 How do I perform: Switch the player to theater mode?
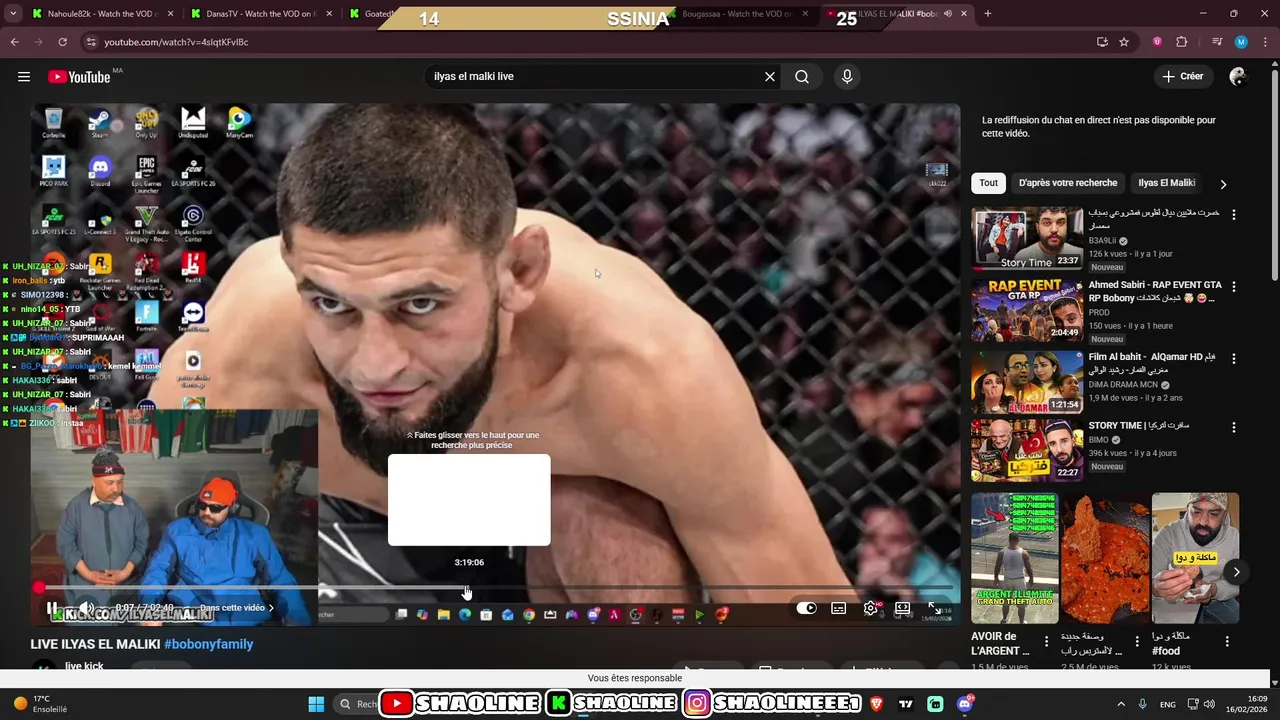point(902,608)
